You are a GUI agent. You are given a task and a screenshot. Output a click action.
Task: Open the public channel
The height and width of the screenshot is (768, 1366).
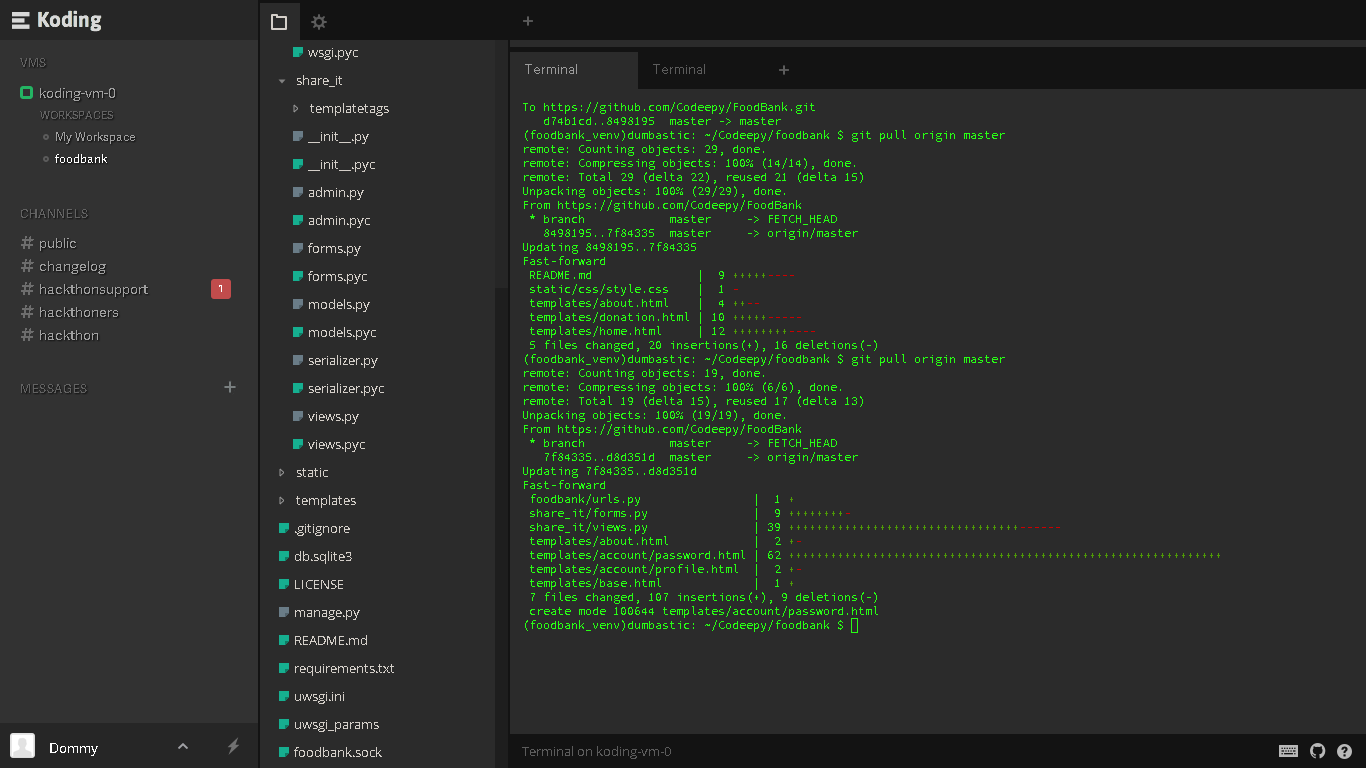click(57, 243)
